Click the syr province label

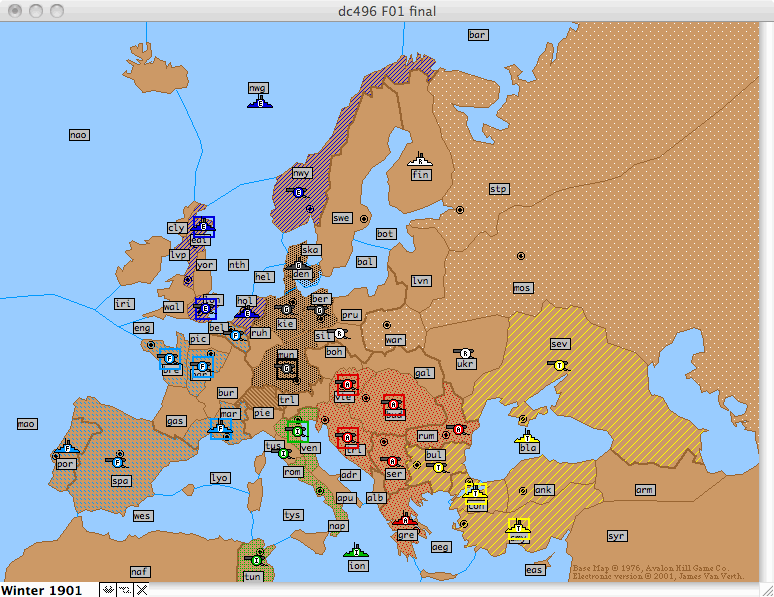617,536
